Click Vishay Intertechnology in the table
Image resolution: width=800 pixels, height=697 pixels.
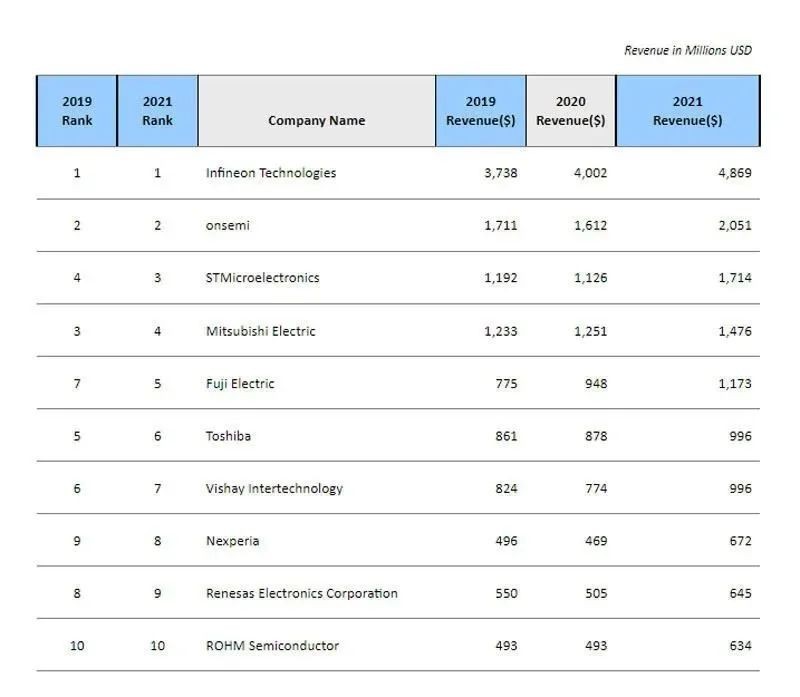coord(274,489)
